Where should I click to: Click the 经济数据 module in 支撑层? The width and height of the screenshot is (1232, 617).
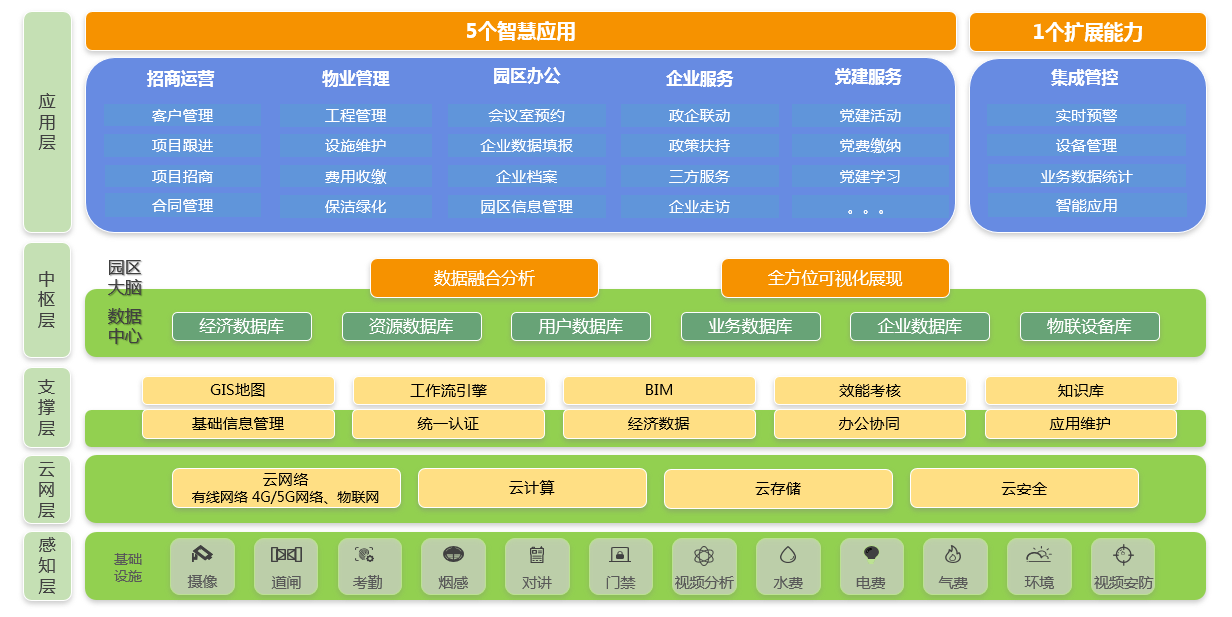tap(659, 424)
